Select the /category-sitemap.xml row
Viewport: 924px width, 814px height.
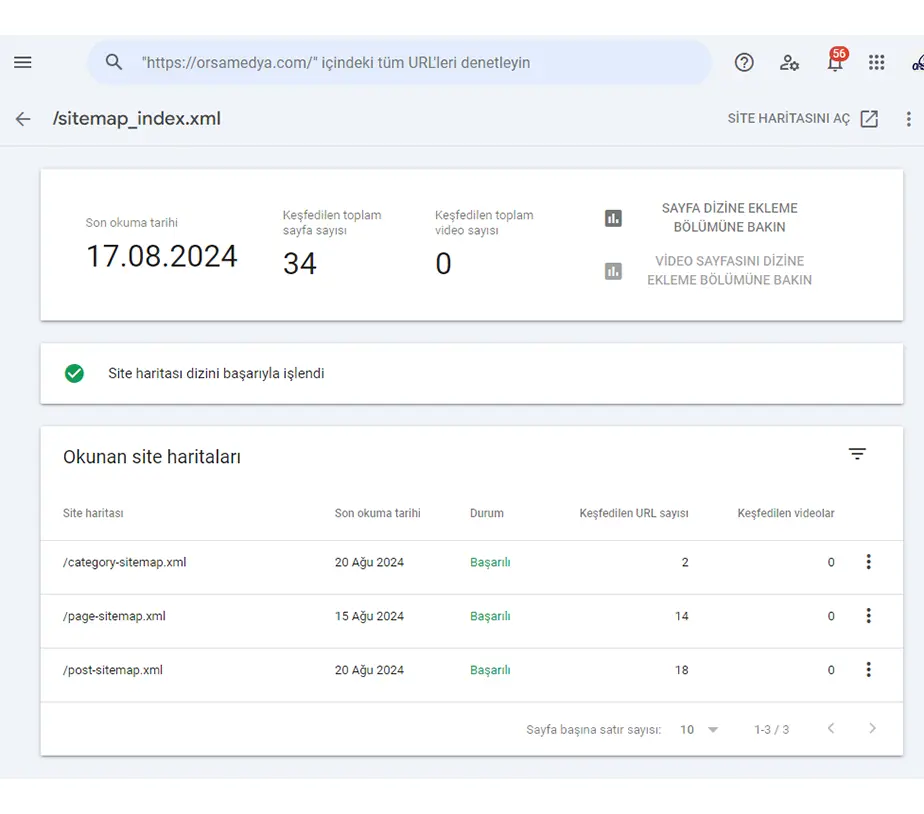pos(471,567)
